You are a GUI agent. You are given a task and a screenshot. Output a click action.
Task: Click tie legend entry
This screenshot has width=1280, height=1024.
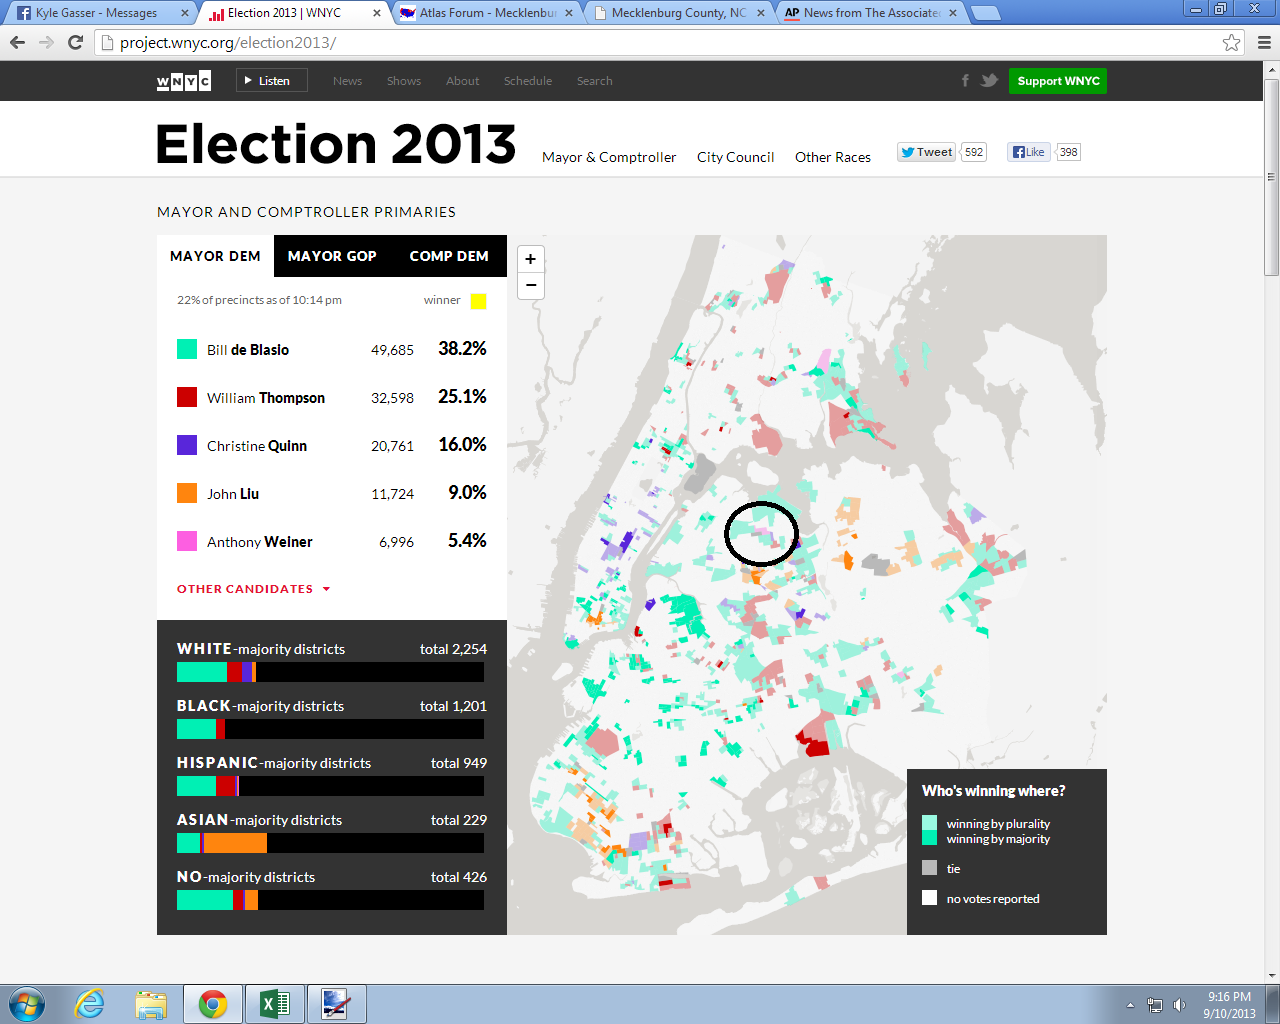[x=941, y=868]
